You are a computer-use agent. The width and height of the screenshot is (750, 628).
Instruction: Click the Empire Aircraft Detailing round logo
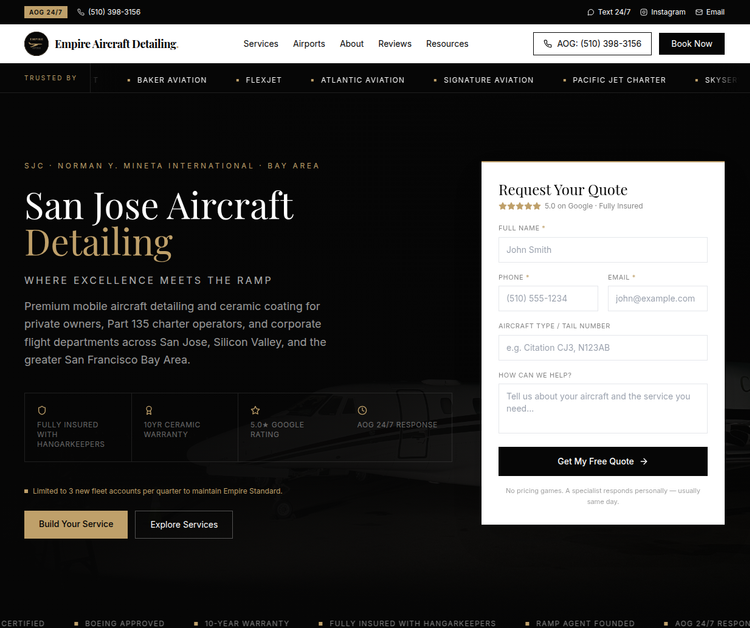point(36,44)
